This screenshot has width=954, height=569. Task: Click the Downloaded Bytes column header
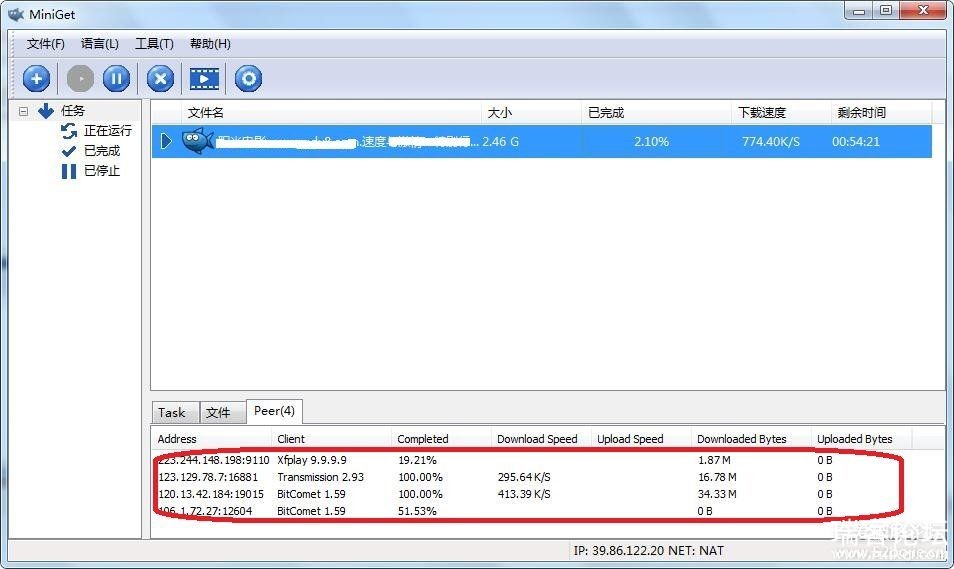(751, 439)
